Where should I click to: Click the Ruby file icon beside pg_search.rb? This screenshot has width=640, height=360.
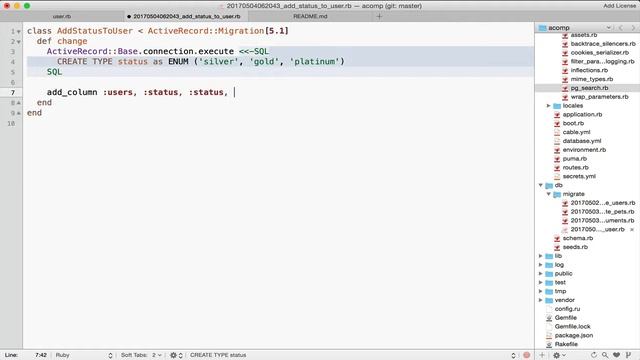tap(565, 88)
